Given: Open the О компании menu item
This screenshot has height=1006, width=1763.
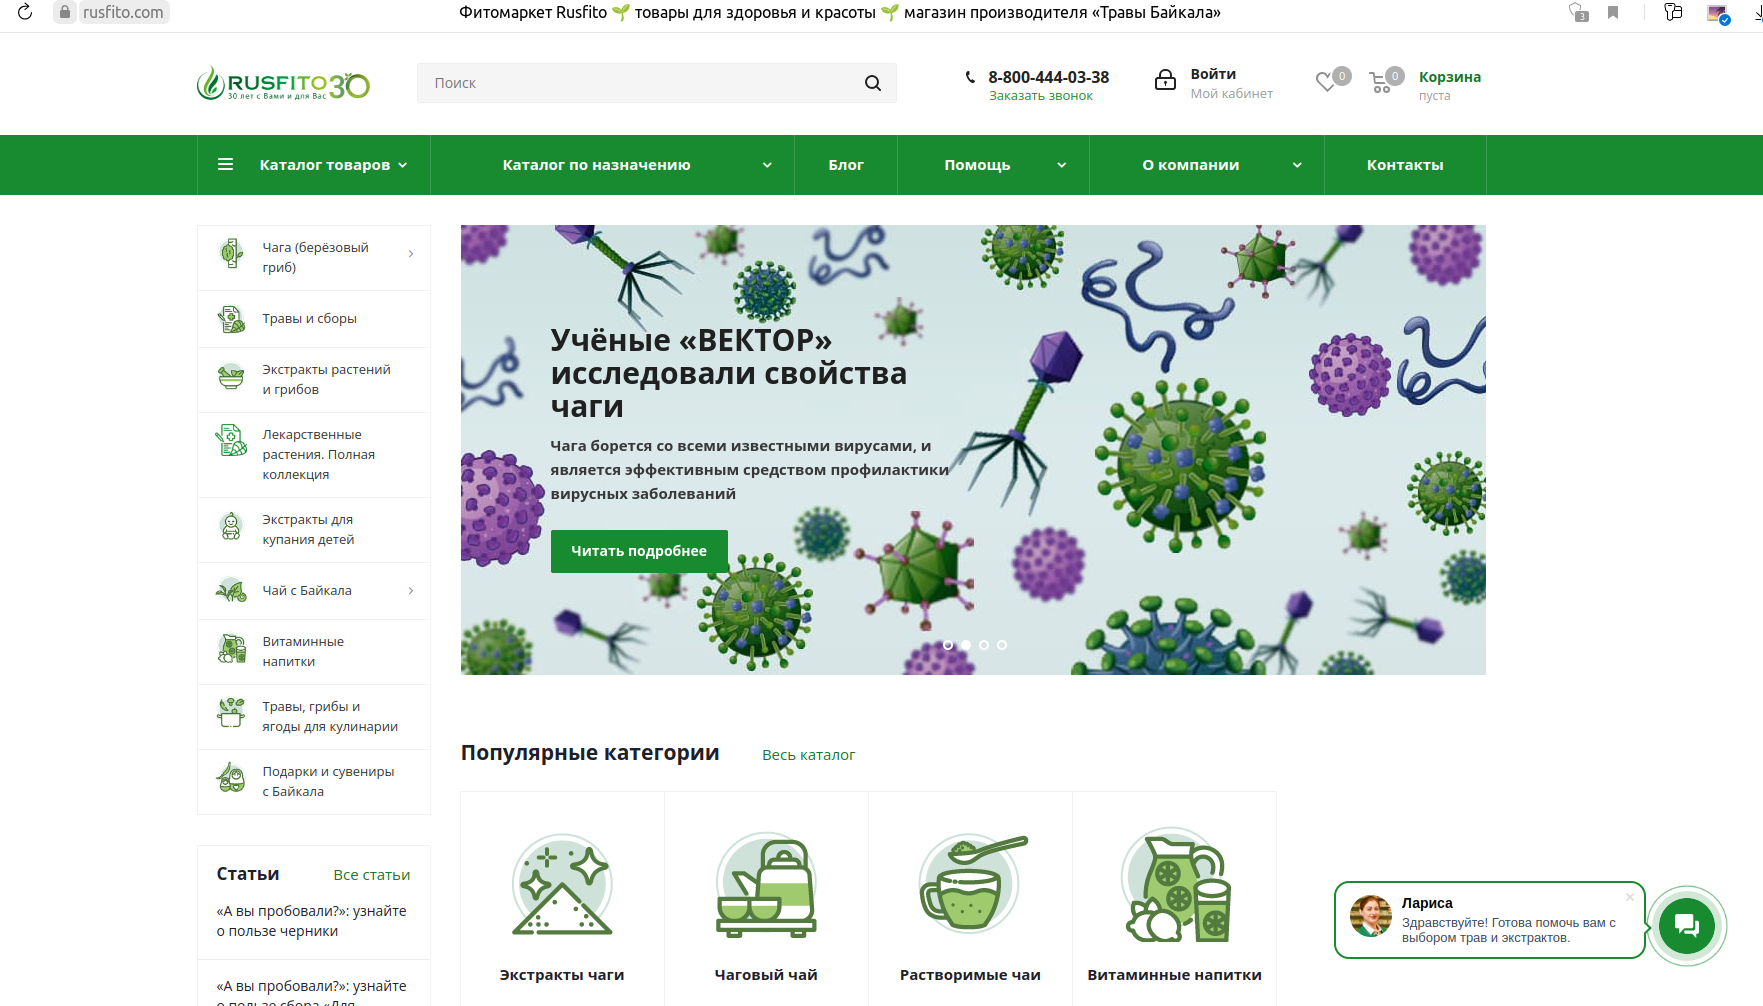Looking at the screenshot, I should point(1191,165).
